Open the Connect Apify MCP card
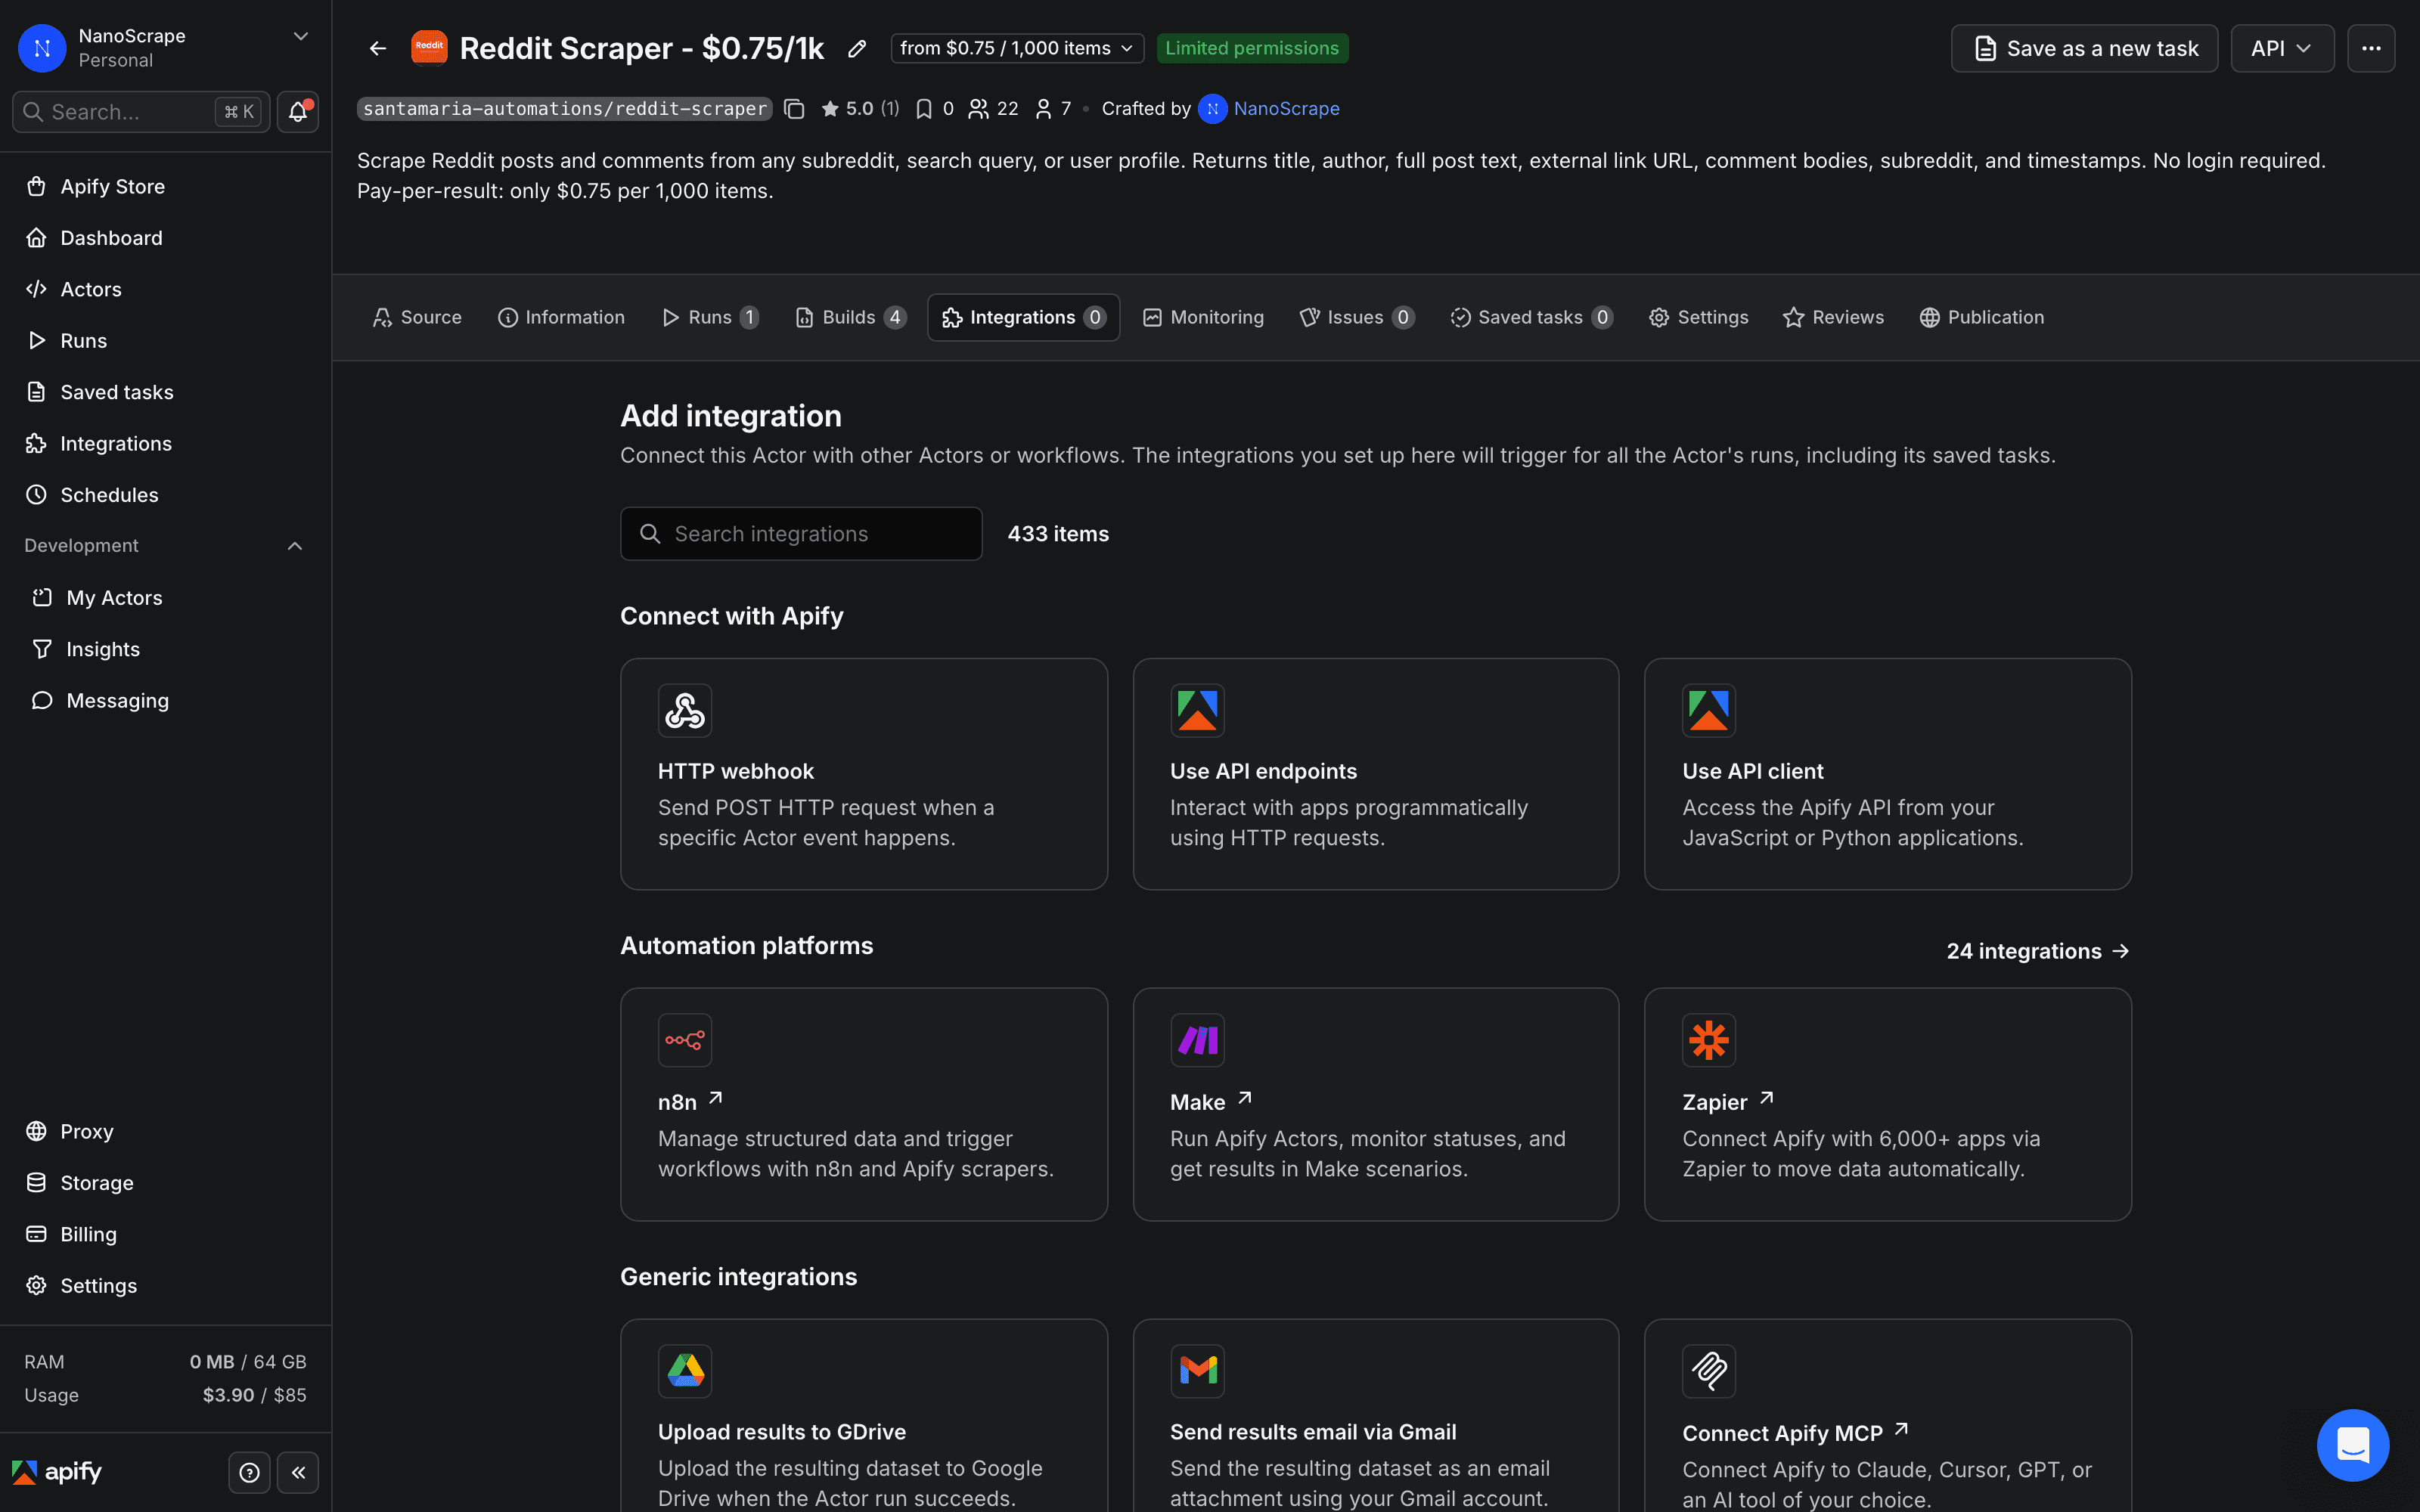Image resolution: width=2420 pixels, height=1512 pixels. tap(1887, 1416)
